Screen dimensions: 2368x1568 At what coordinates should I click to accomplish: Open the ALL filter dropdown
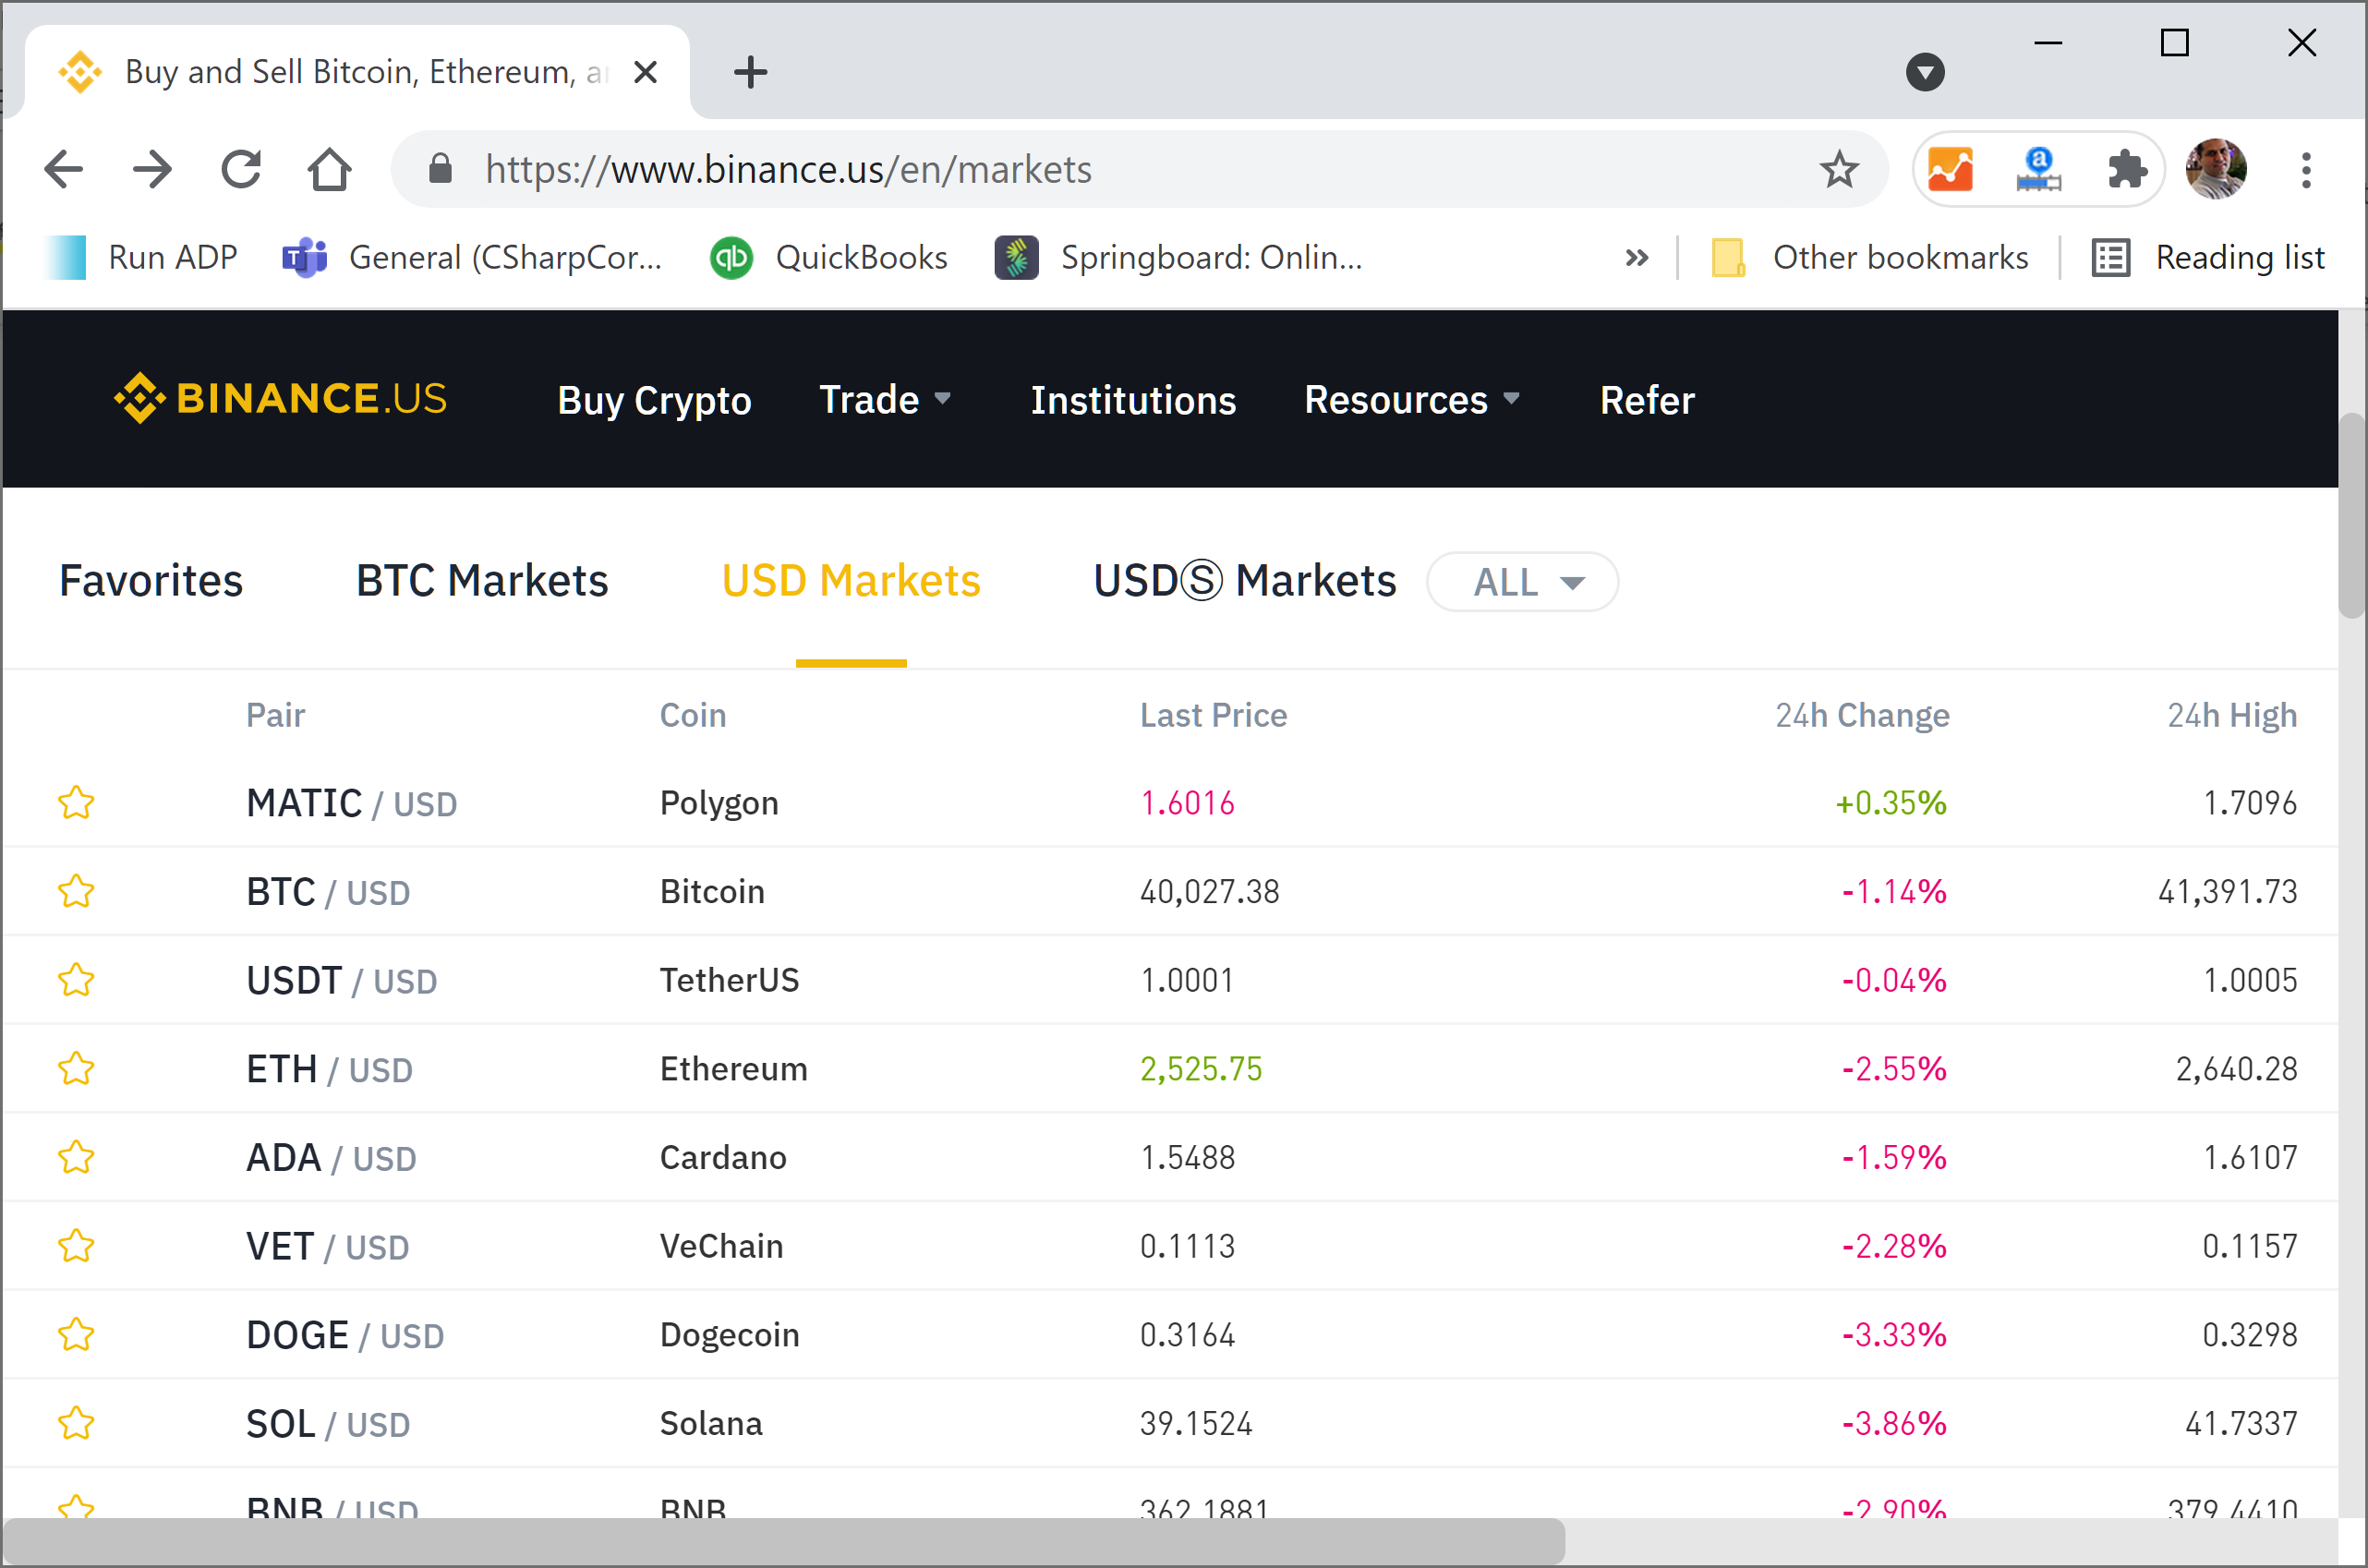pyautogui.click(x=1522, y=582)
